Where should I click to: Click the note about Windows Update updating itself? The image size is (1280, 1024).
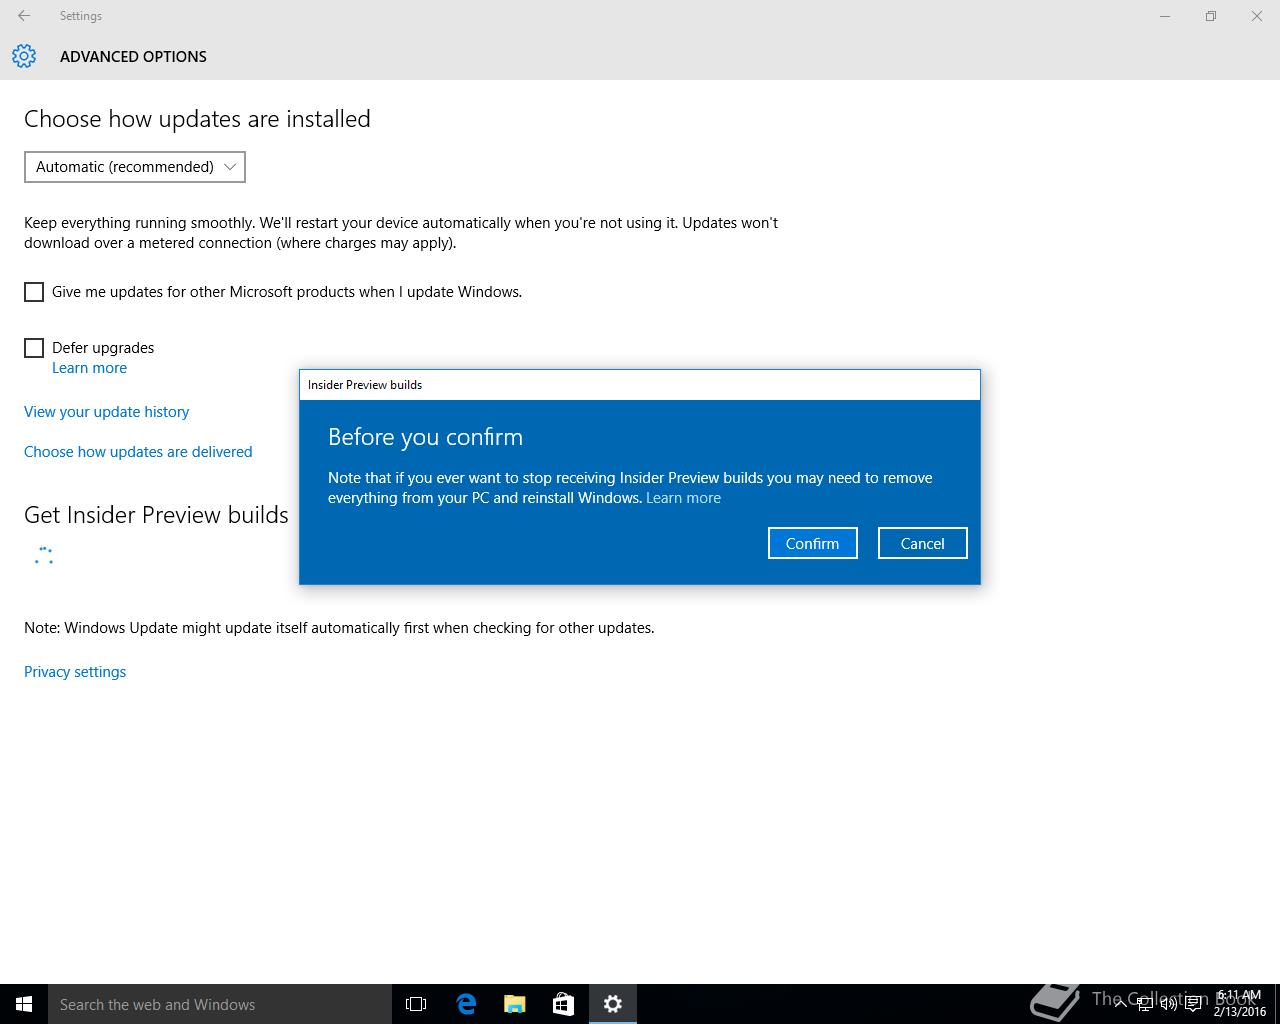[339, 628]
